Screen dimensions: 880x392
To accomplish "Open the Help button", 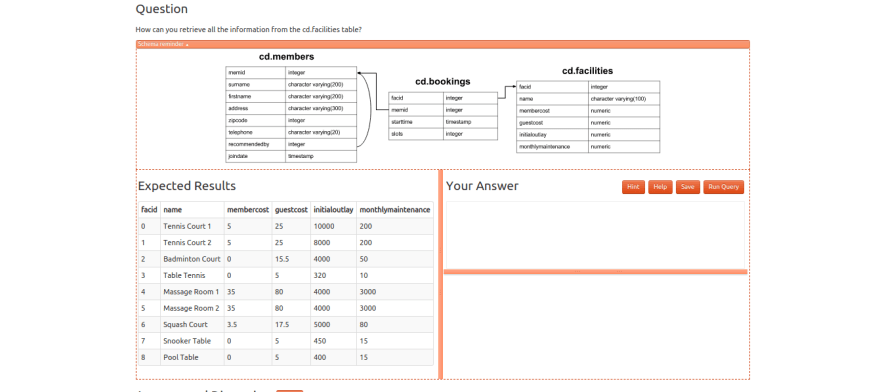I will tap(660, 187).
